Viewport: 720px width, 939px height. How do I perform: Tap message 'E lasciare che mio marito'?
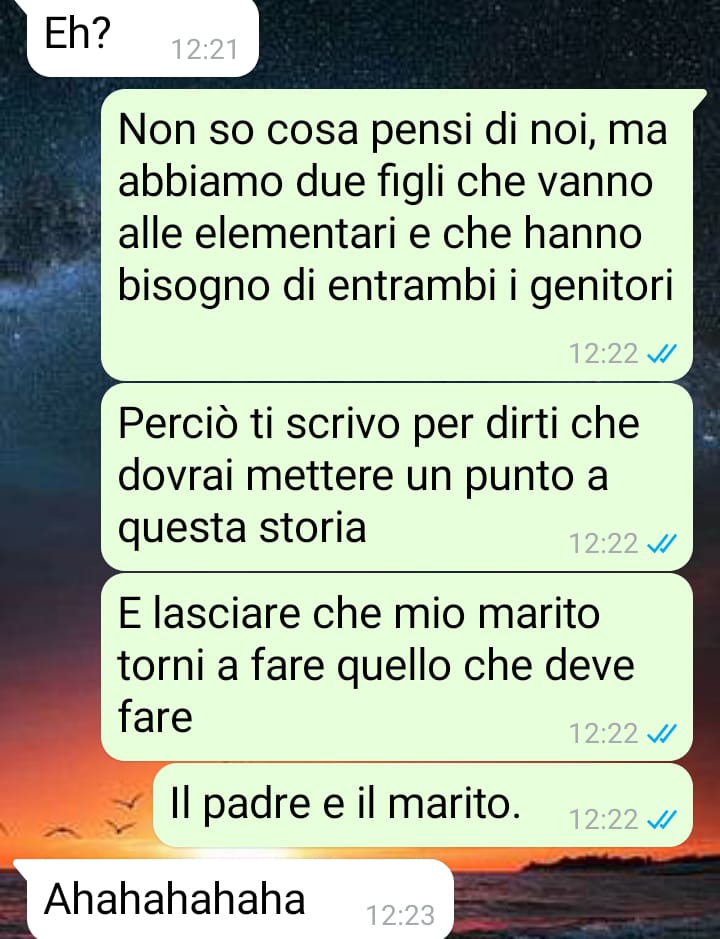(397, 667)
